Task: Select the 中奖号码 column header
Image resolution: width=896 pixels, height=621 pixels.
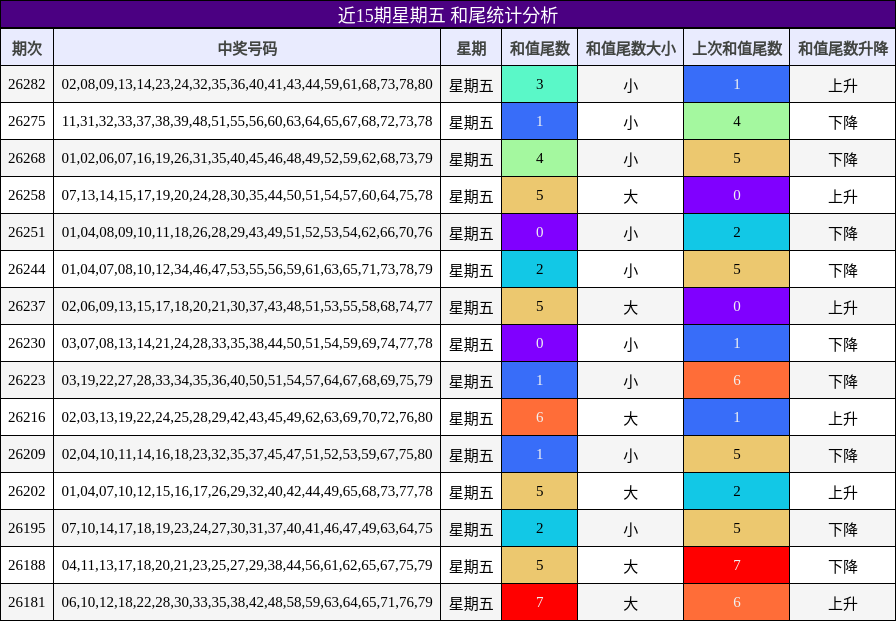Action: 247,48
